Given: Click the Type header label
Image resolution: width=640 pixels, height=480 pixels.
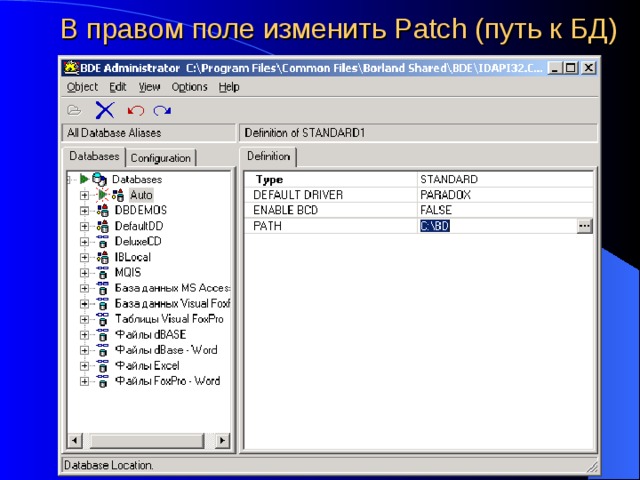Looking at the screenshot, I should 269,180.
